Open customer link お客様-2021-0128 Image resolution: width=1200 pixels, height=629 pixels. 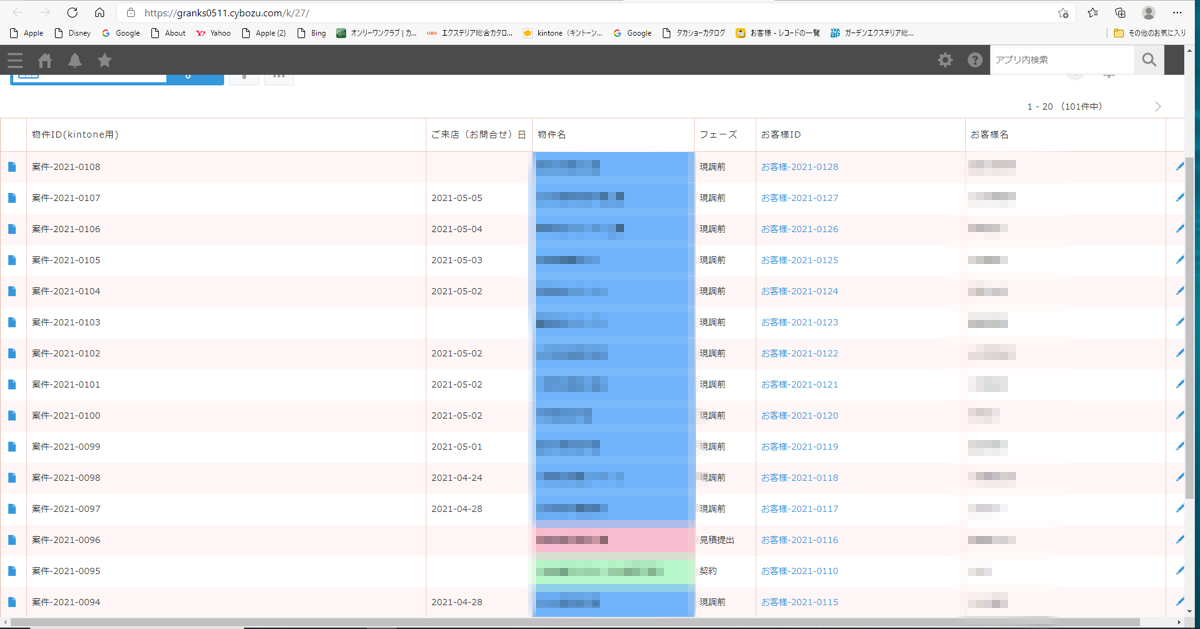point(799,167)
